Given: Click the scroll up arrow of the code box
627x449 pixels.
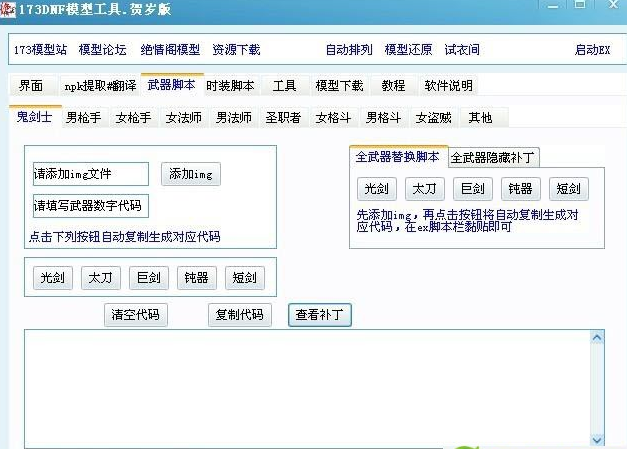Looking at the screenshot, I should [x=597, y=338].
